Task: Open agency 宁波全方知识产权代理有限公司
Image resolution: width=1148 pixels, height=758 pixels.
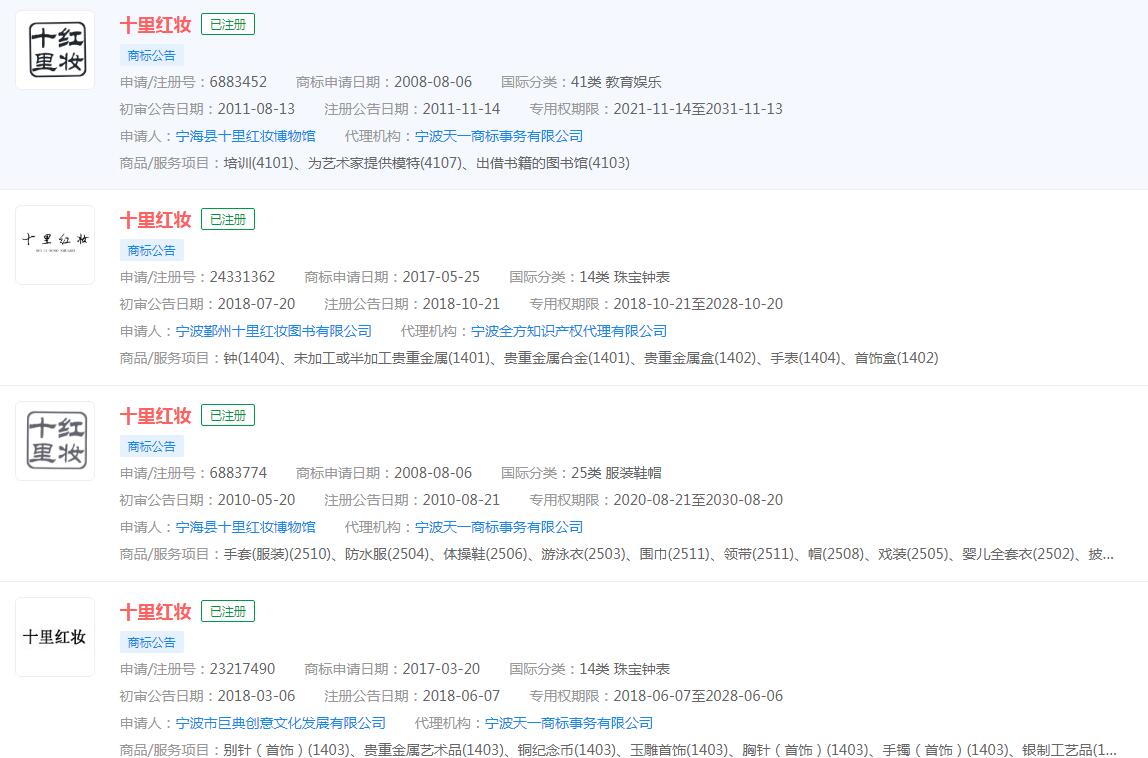Action: pos(569,331)
